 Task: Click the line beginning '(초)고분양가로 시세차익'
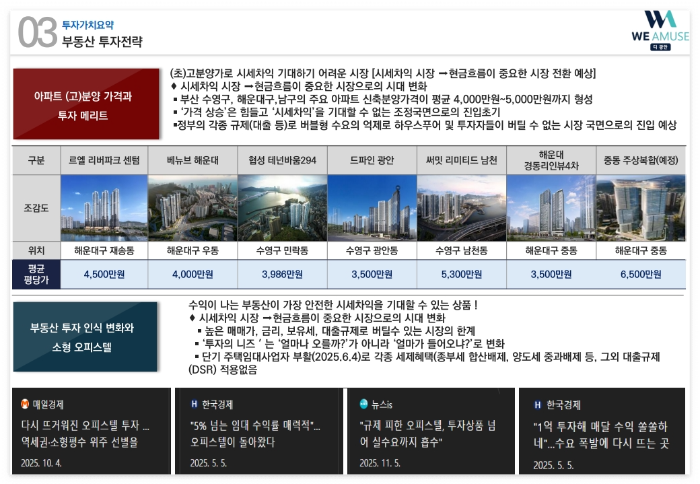click(383, 73)
